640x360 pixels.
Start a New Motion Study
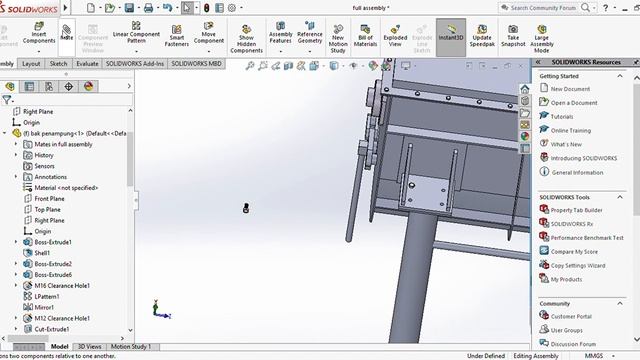click(x=338, y=39)
